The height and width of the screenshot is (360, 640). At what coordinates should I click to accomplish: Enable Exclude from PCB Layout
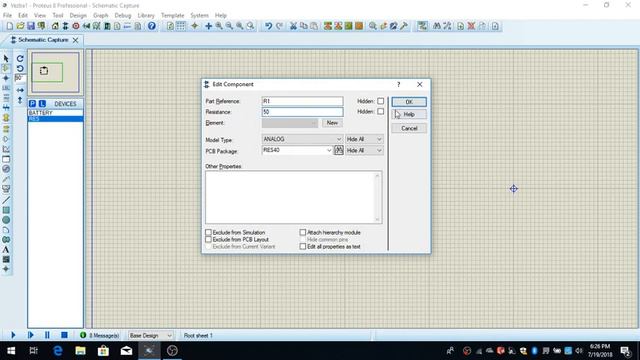208,240
